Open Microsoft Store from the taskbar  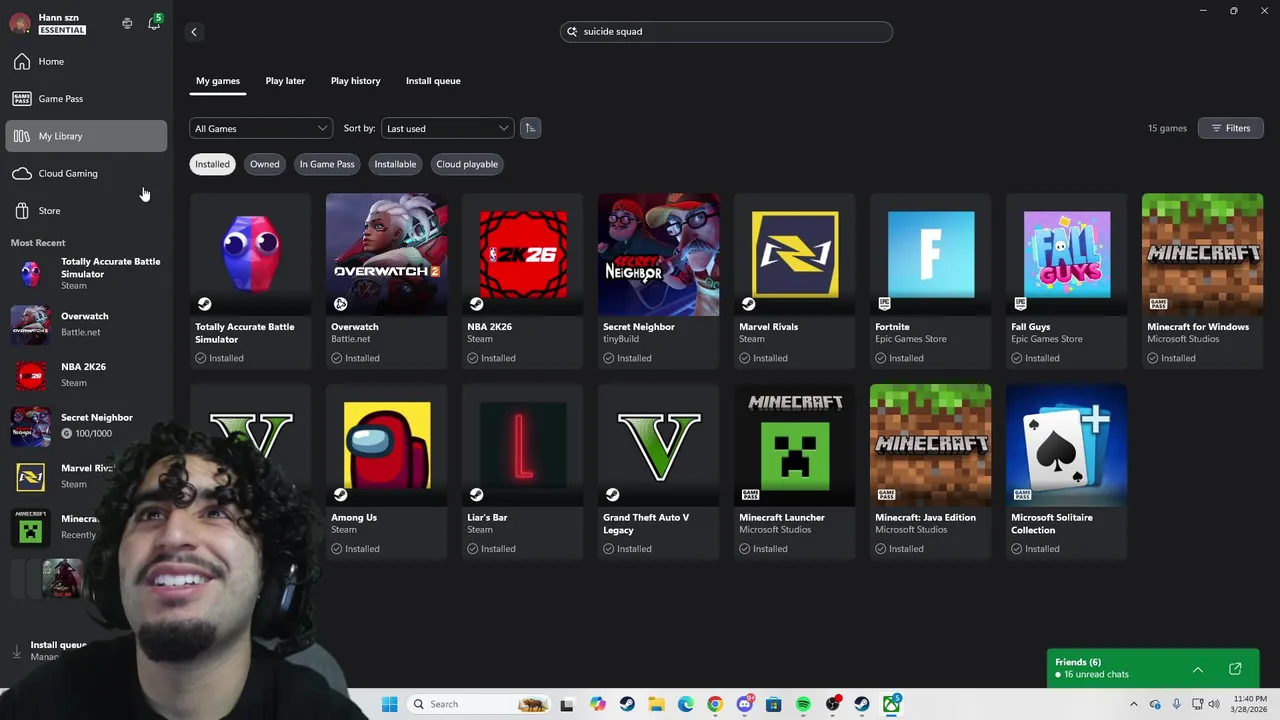click(x=773, y=704)
